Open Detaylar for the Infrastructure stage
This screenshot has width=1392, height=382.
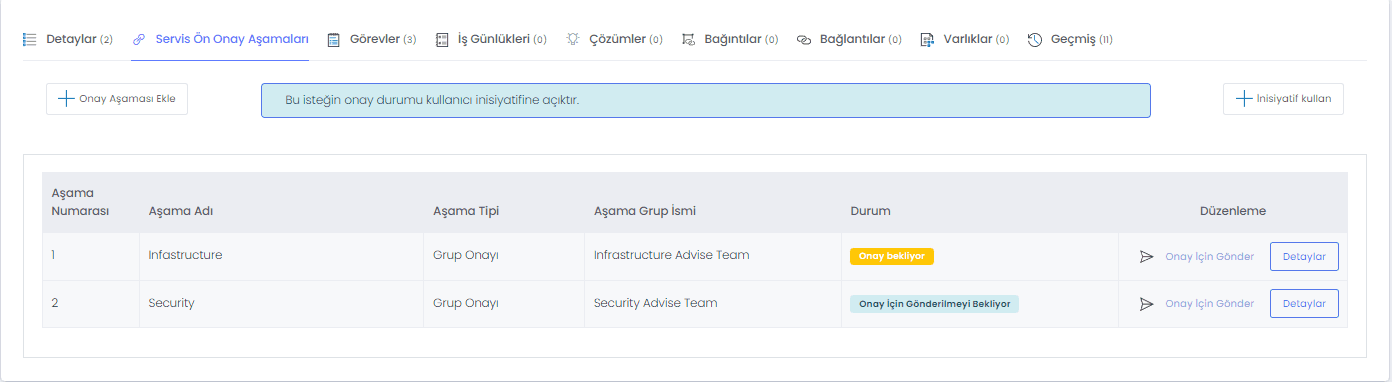tap(1304, 257)
